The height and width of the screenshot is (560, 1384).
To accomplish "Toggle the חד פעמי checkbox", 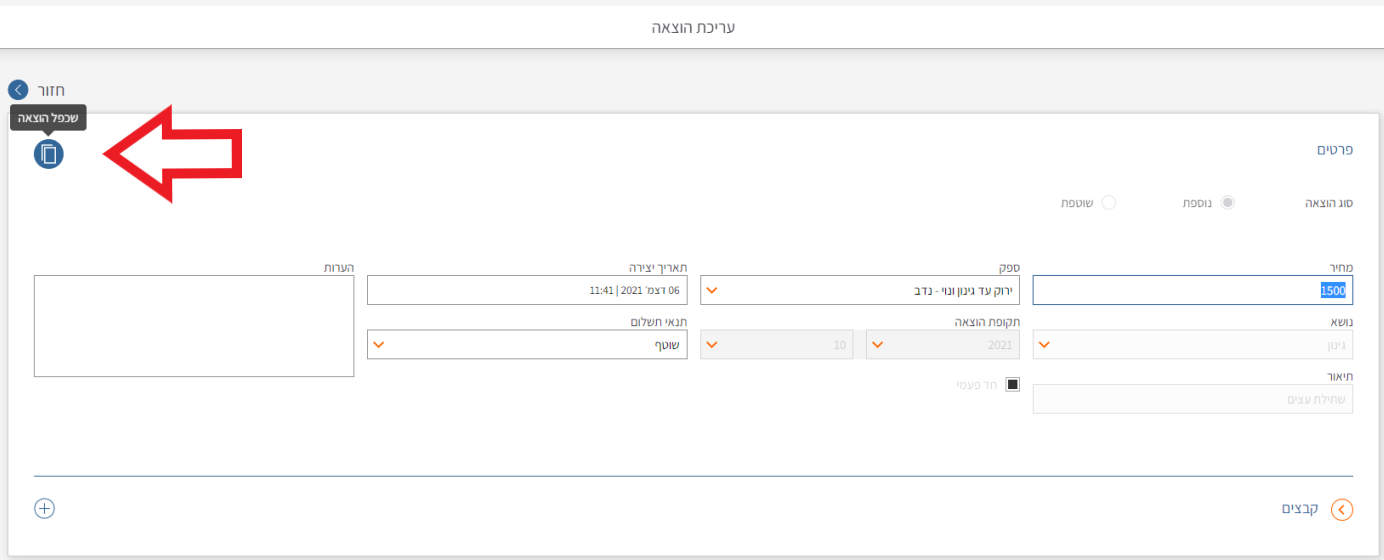I will [x=1012, y=384].
